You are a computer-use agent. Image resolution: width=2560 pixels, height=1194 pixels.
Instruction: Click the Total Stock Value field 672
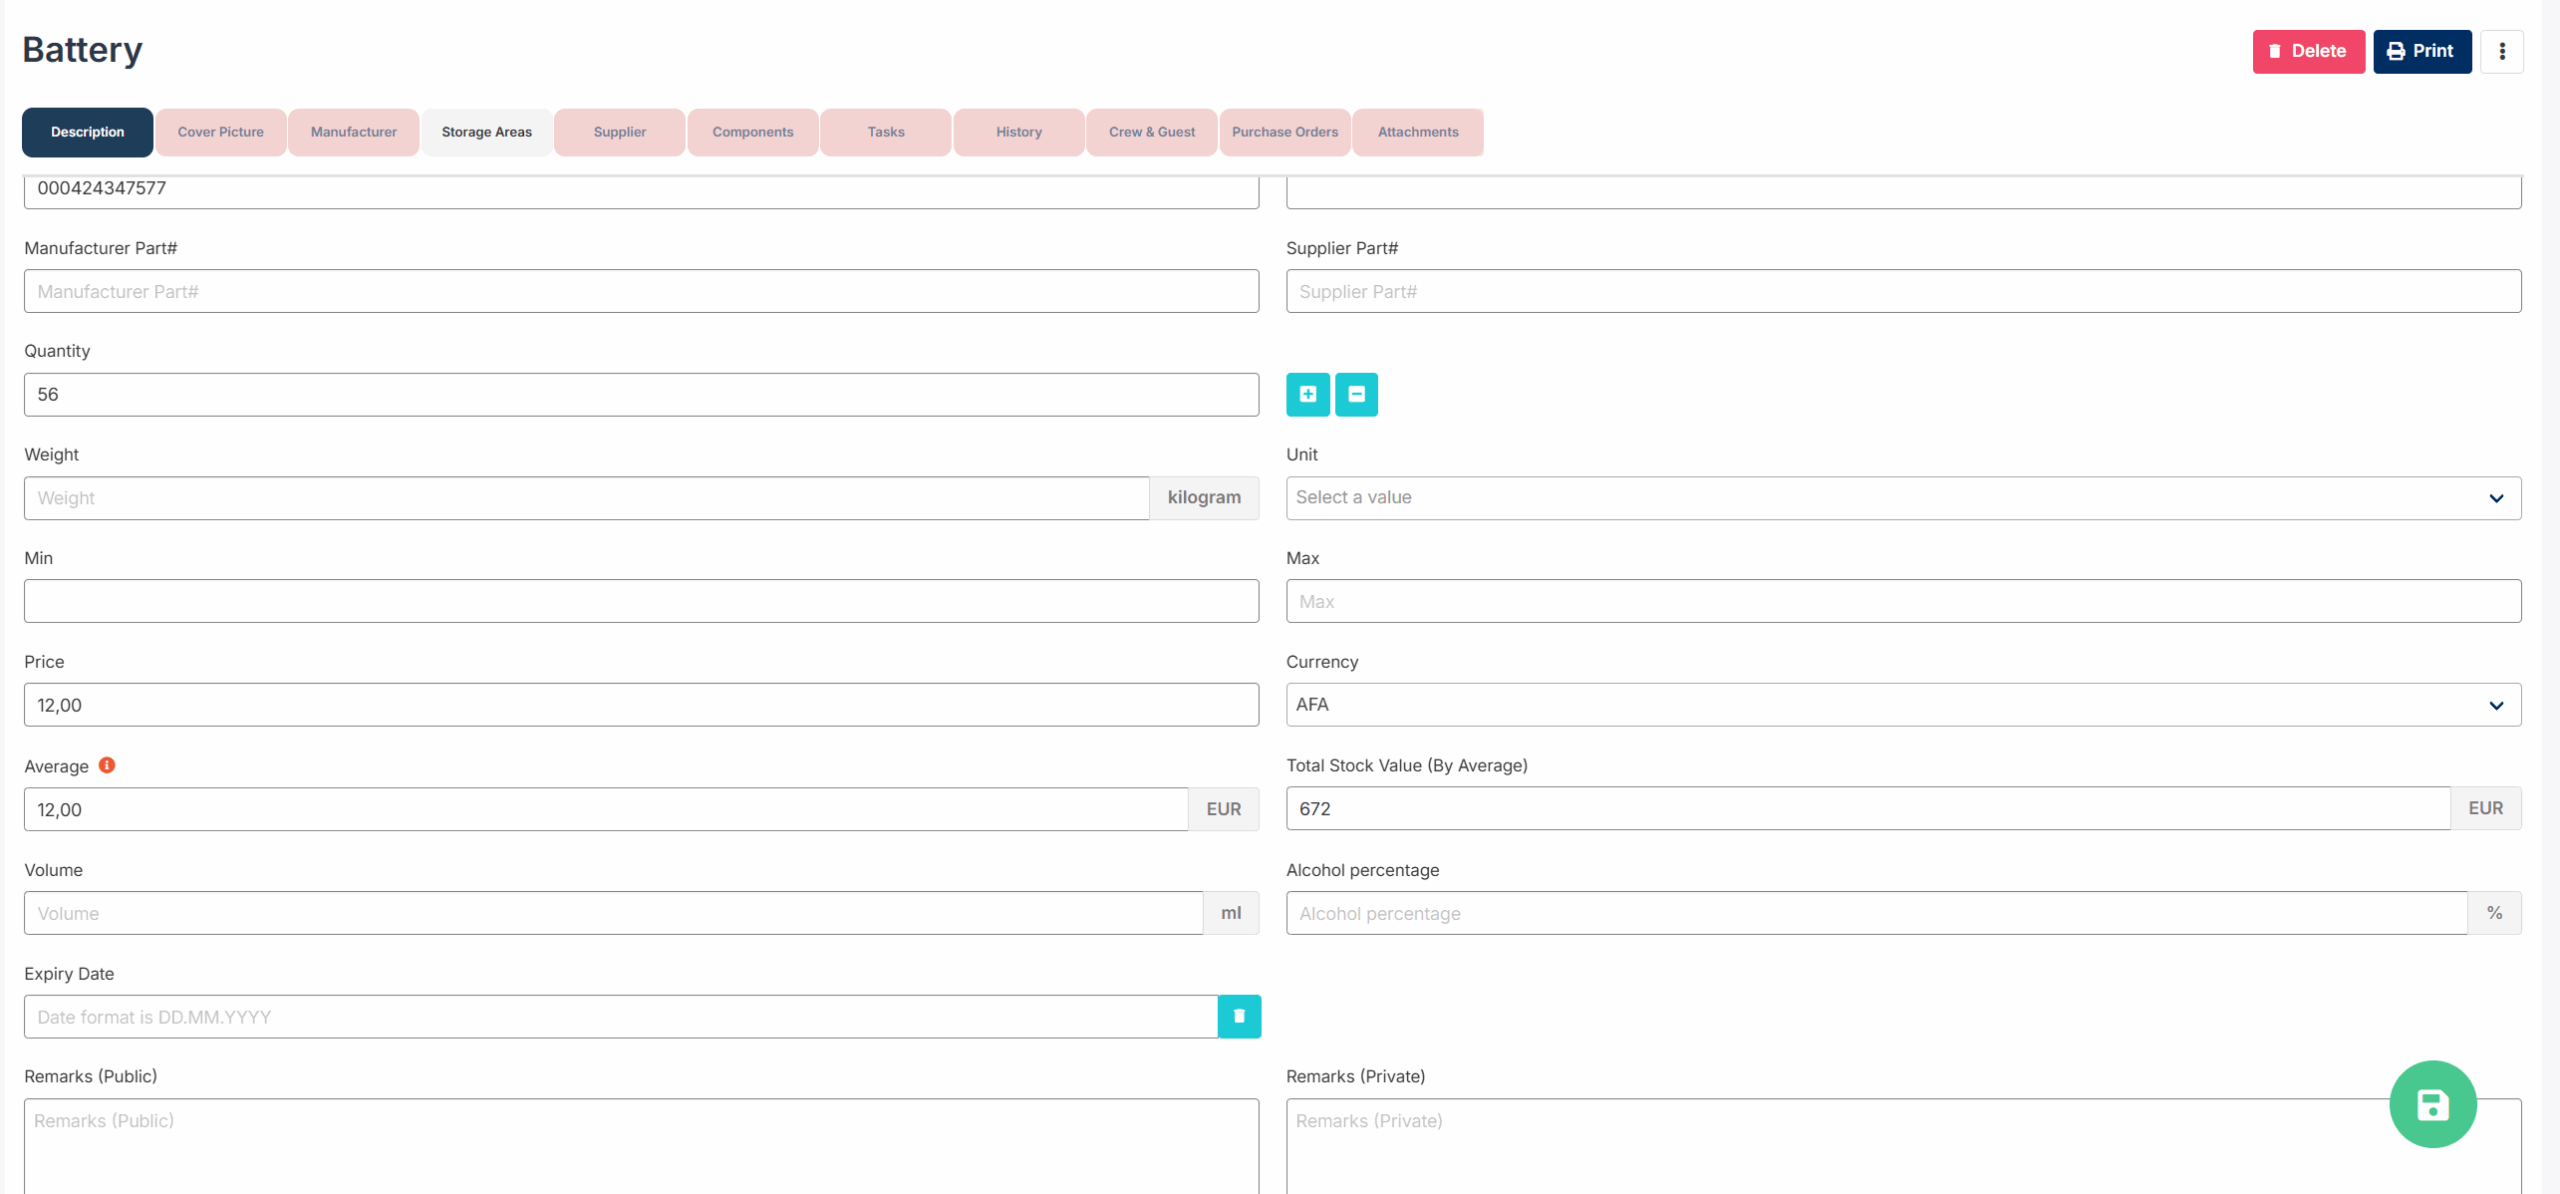tap(1868, 808)
